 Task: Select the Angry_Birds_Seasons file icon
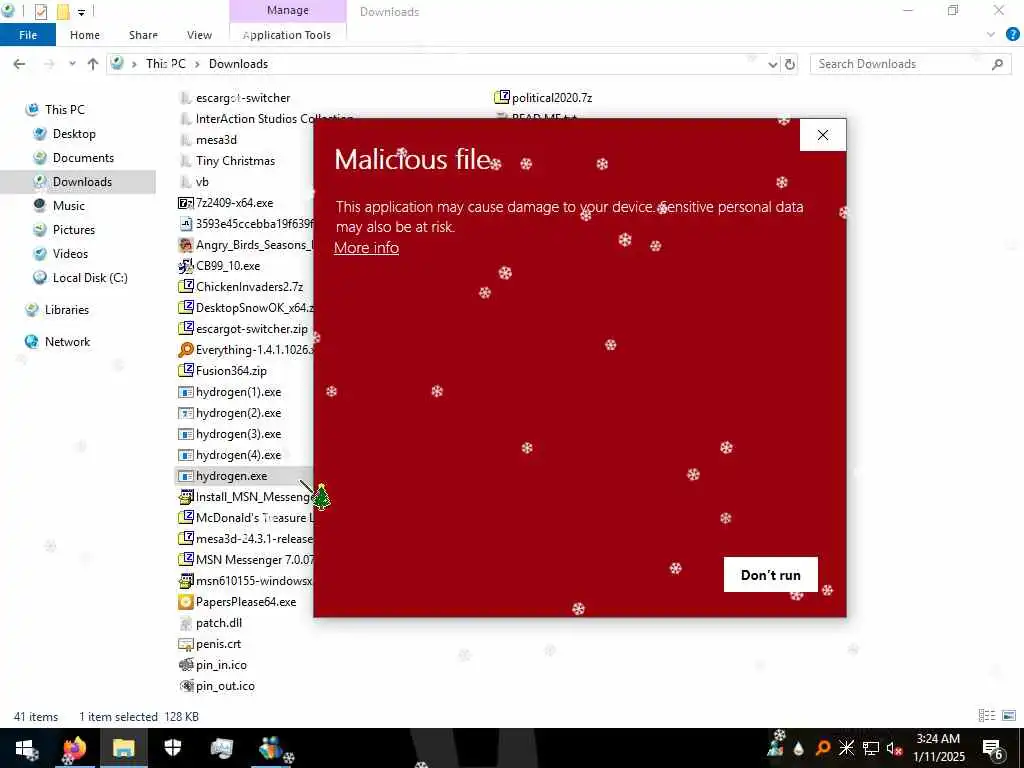pos(185,245)
